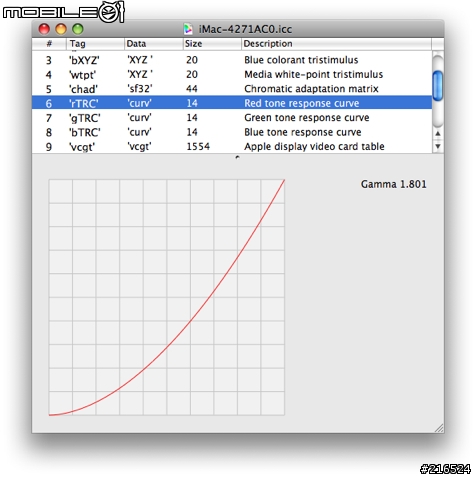Image resolution: width=476 pixels, height=477 pixels.
Task: Zoom the window with green button
Action: (x=78, y=29)
